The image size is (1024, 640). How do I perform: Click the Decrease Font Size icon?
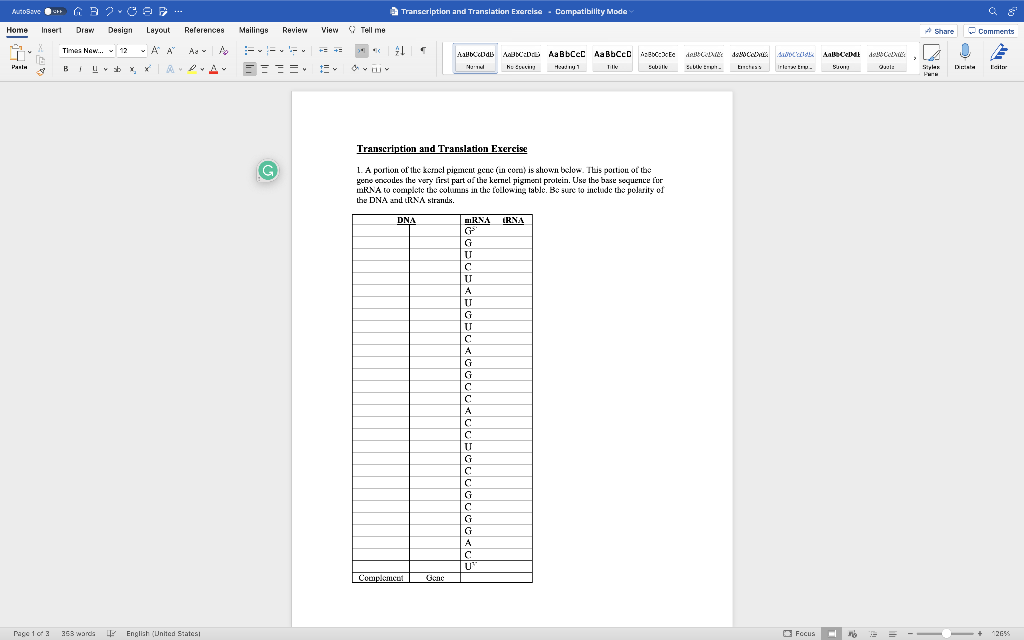(170, 51)
